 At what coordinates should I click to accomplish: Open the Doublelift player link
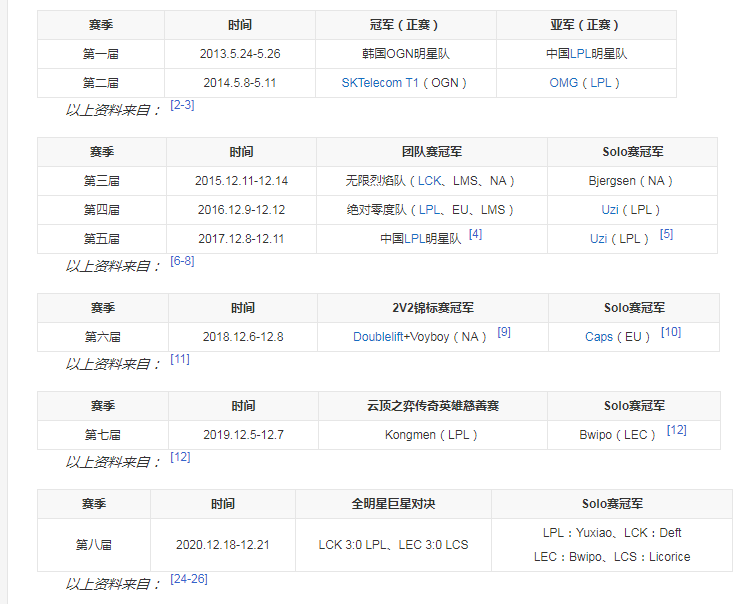378,337
